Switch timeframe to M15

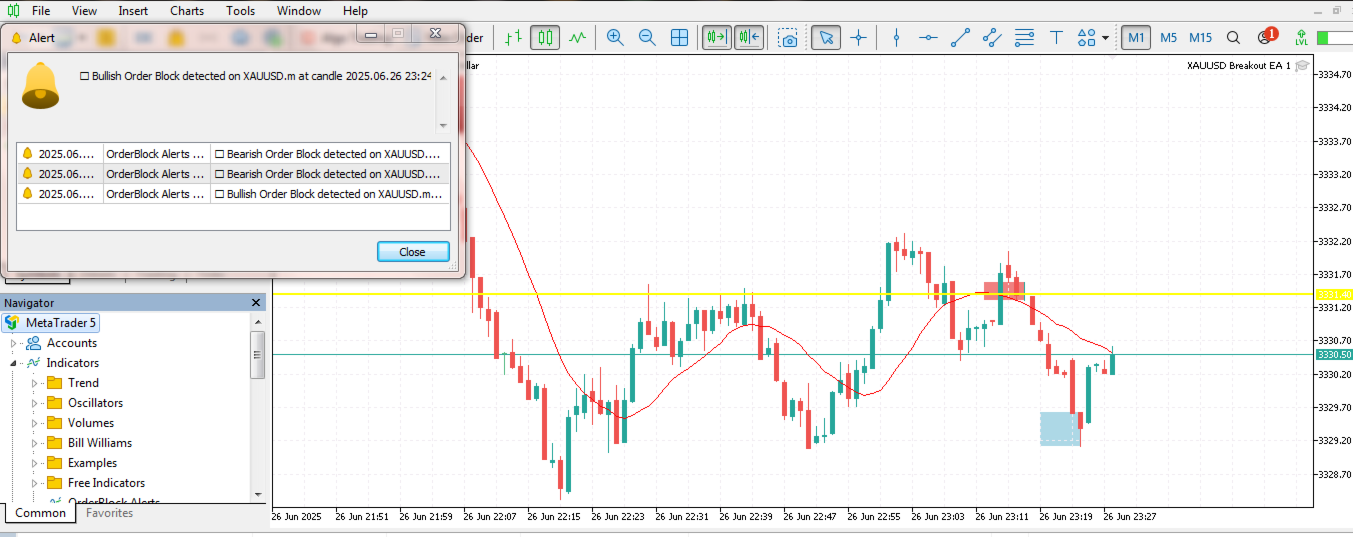pos(1200,38)
